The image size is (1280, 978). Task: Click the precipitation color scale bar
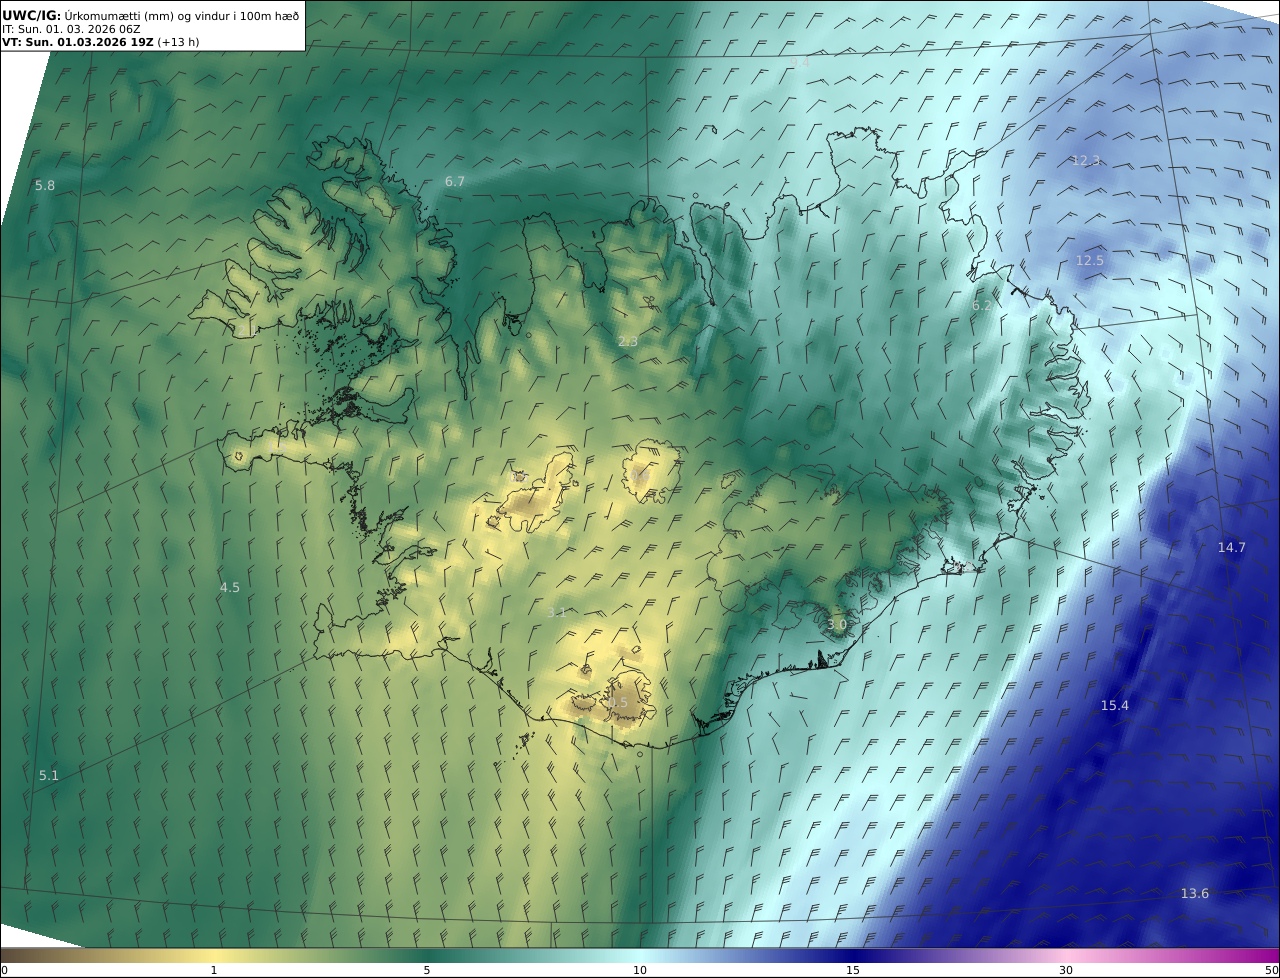(x=640, y=955)
